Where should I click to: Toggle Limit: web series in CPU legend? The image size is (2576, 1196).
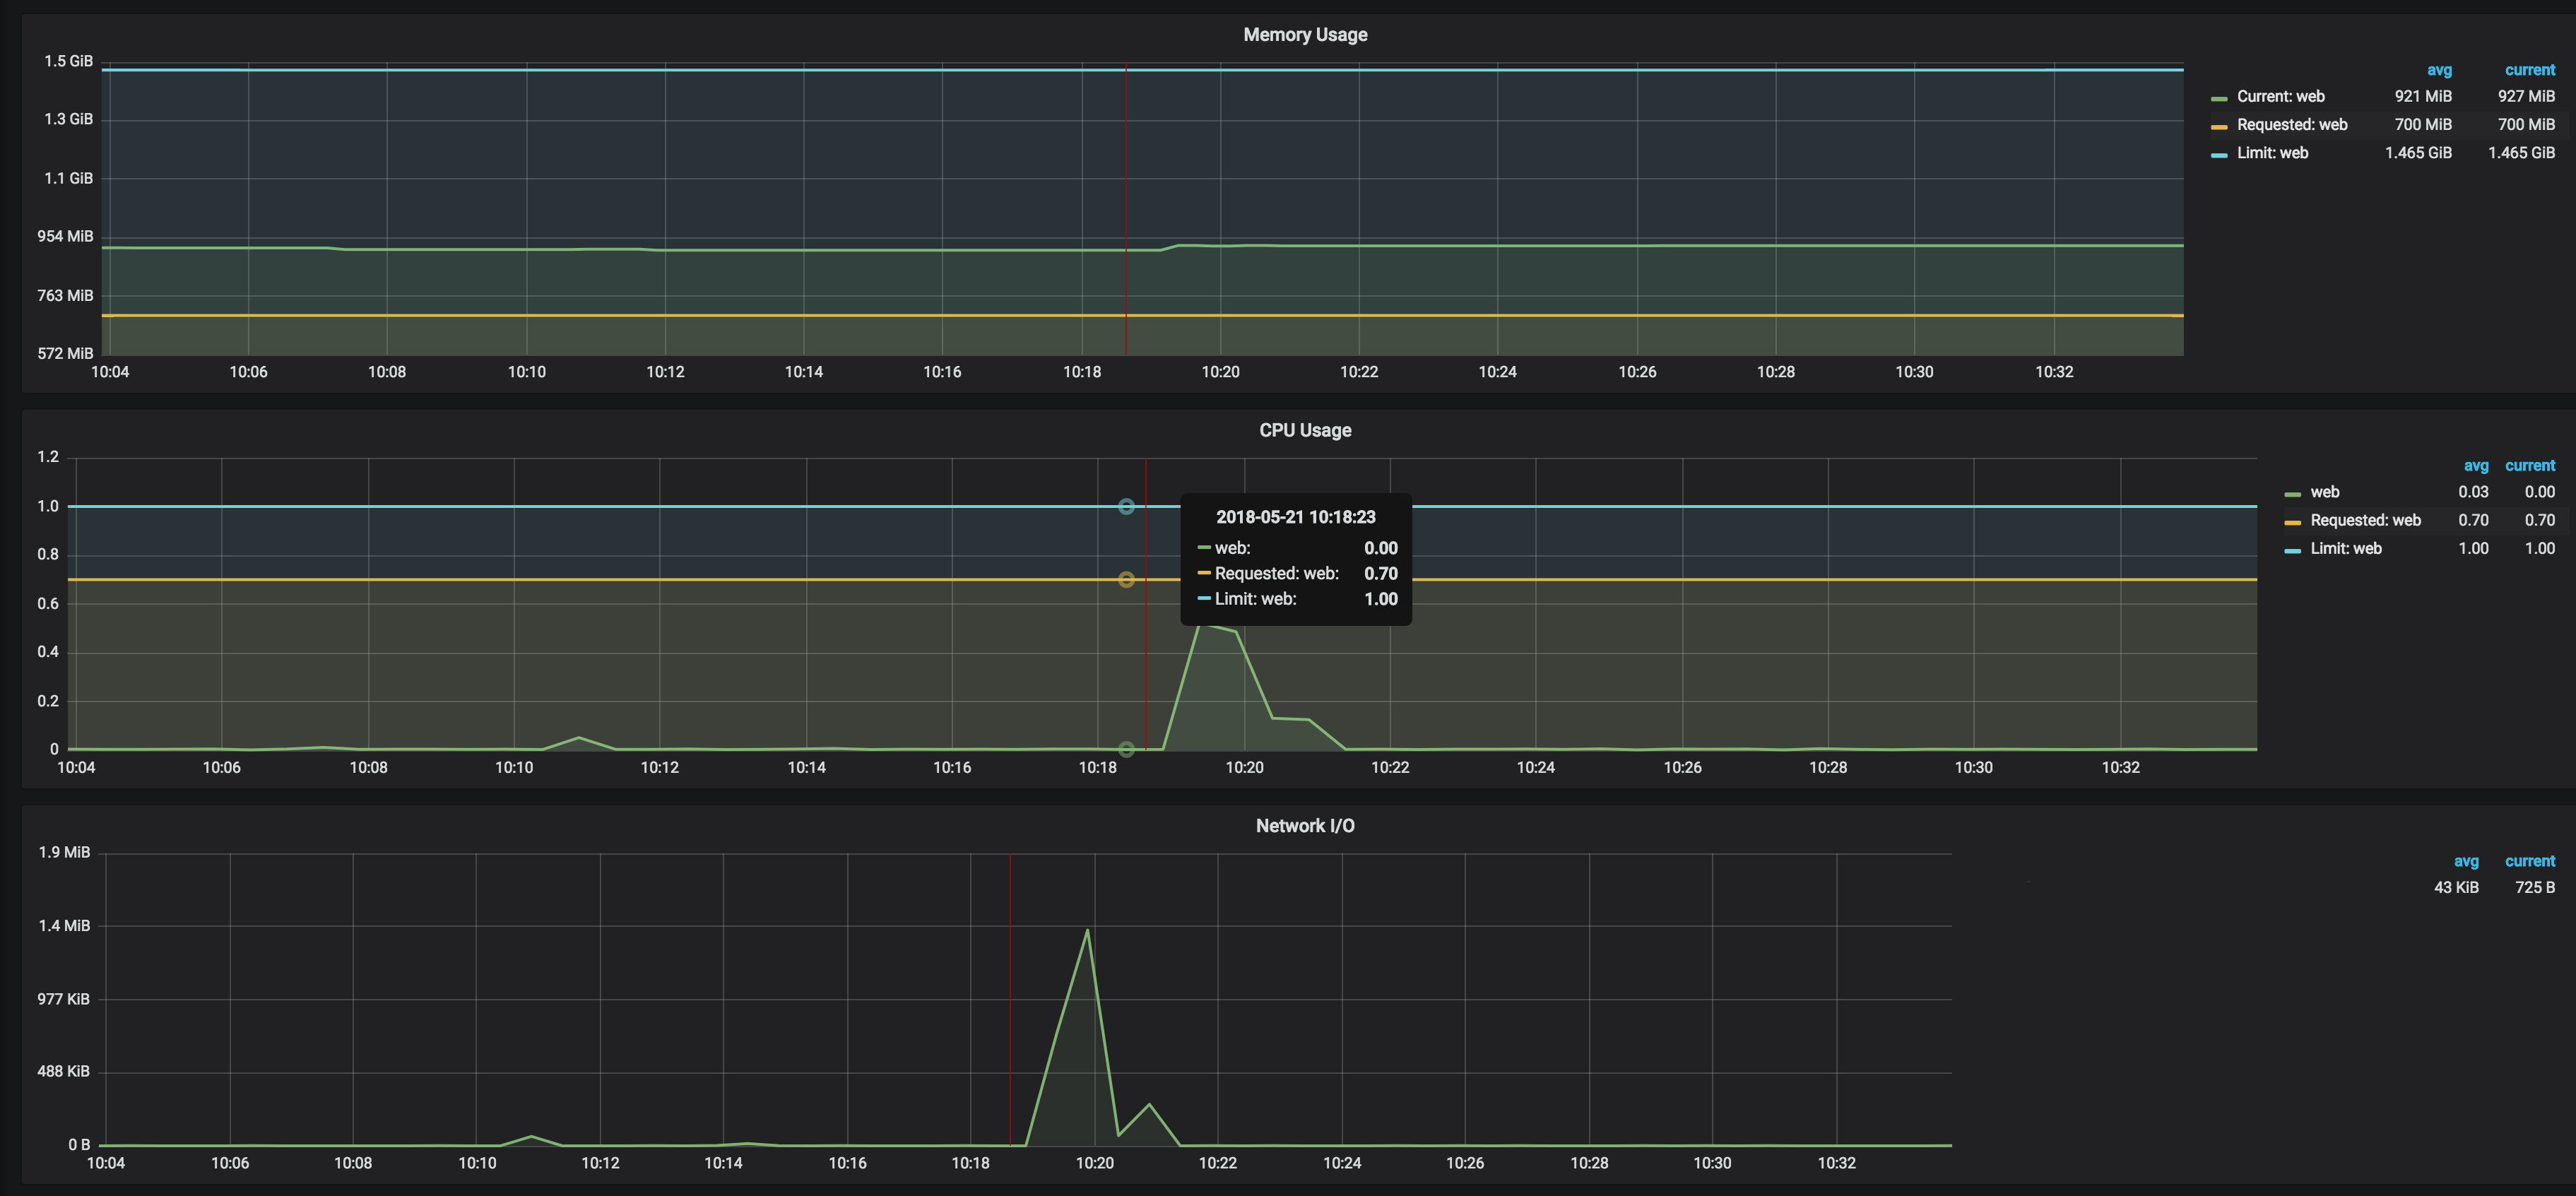click(2345, 549)
